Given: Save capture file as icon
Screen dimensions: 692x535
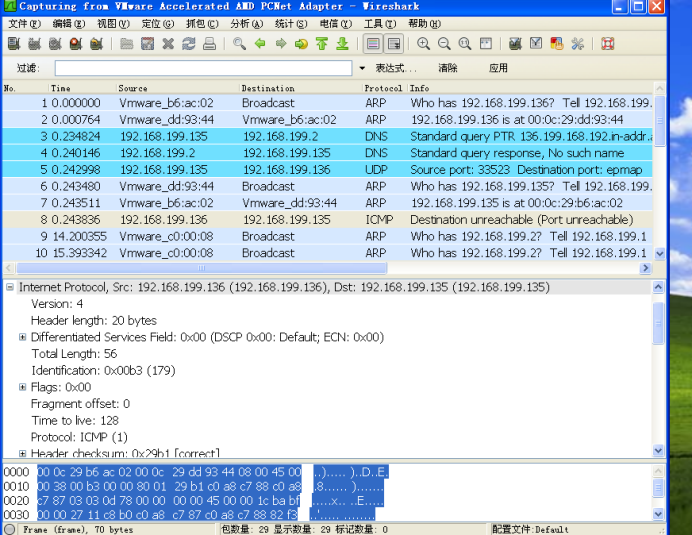Looking at the screenshot, I should [147, 44].
